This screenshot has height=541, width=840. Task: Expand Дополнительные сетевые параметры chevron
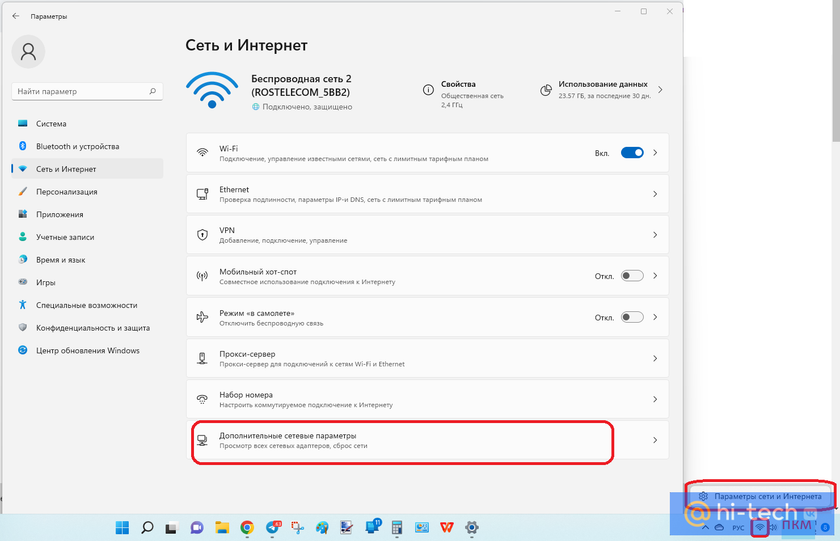[x=655, y=440]
